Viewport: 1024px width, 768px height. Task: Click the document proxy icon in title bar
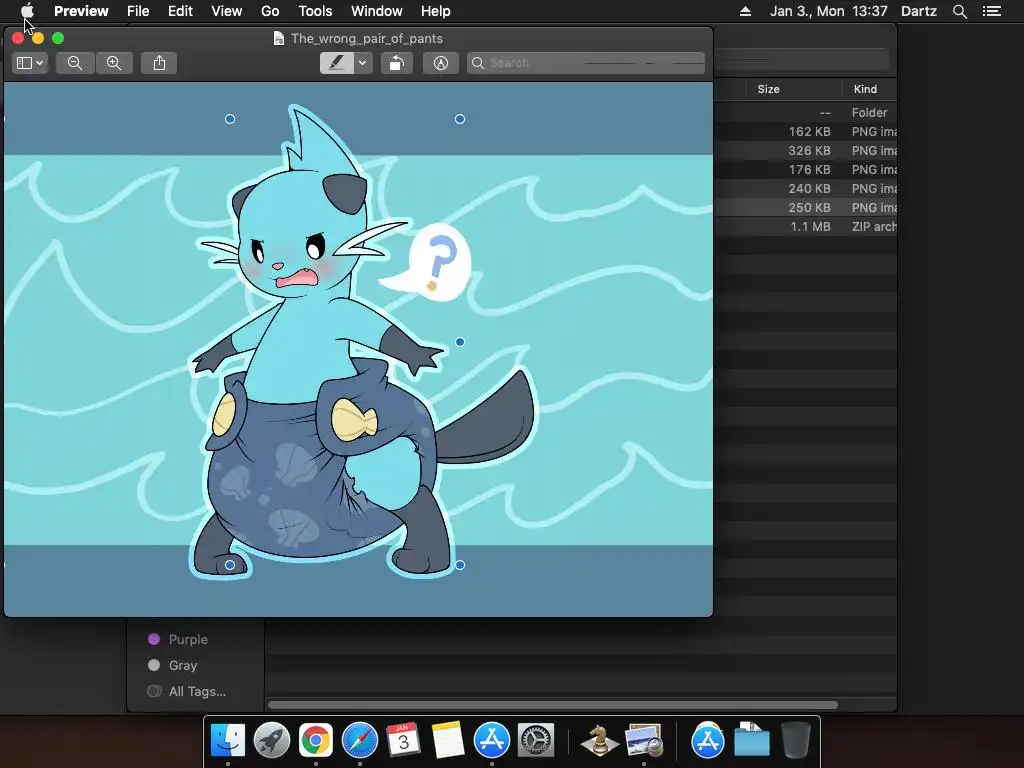click(x=279, y=39)
